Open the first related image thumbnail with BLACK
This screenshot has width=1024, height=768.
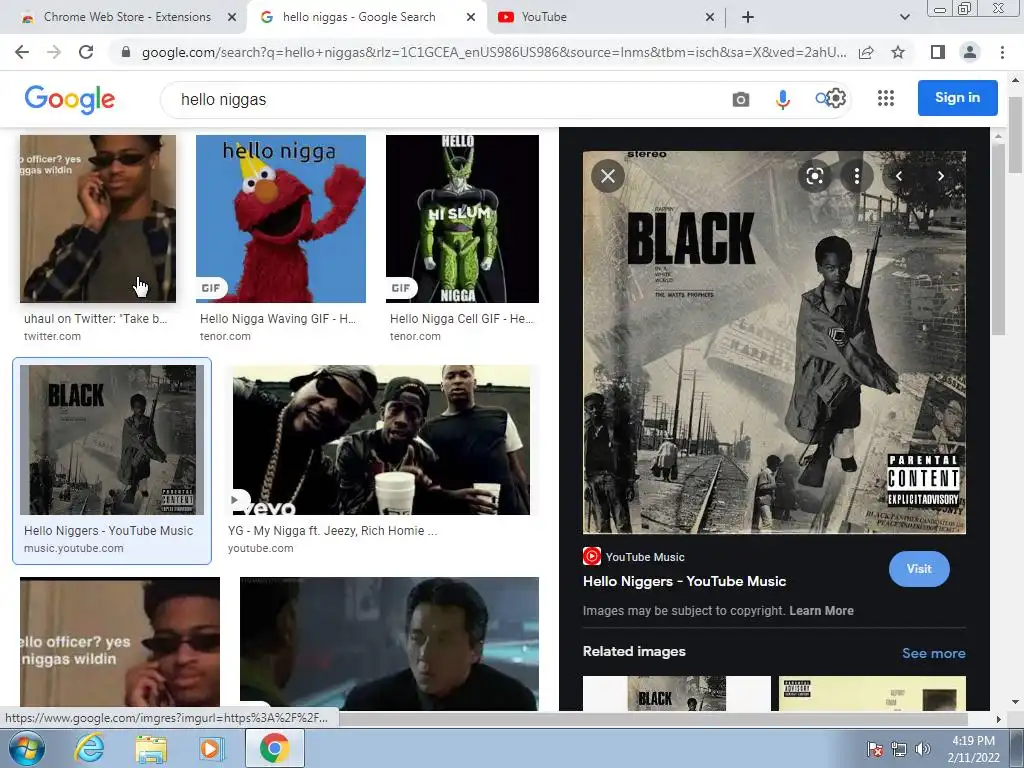click(x=677, y=694)
